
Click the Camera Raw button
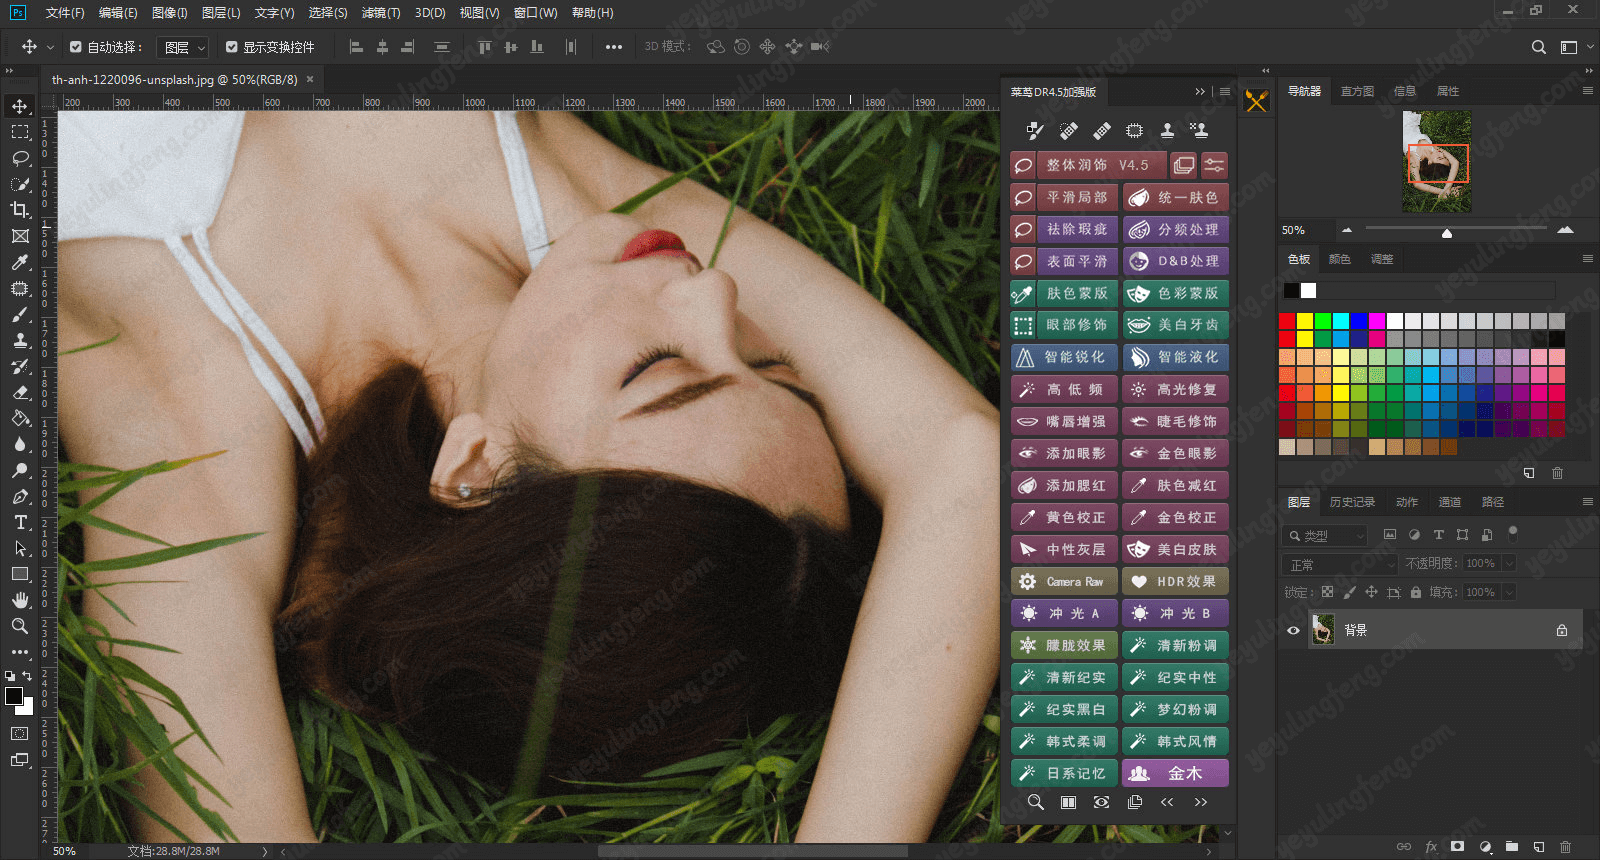pos(1064,581)
